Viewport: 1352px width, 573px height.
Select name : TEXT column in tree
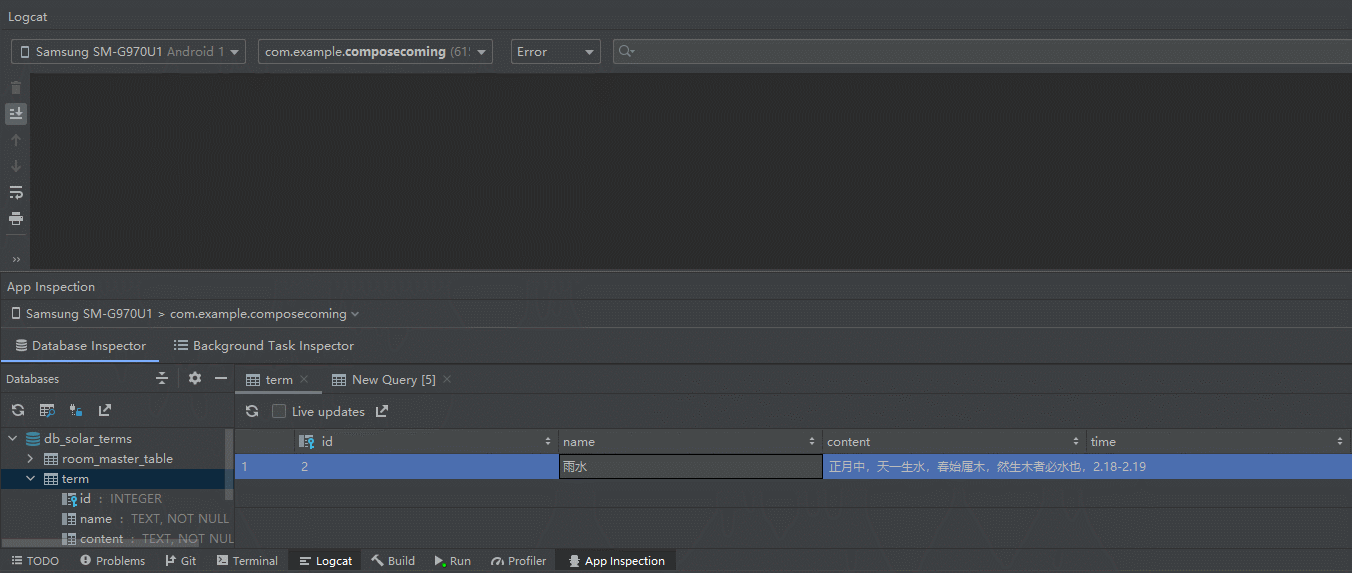[145, 519]
